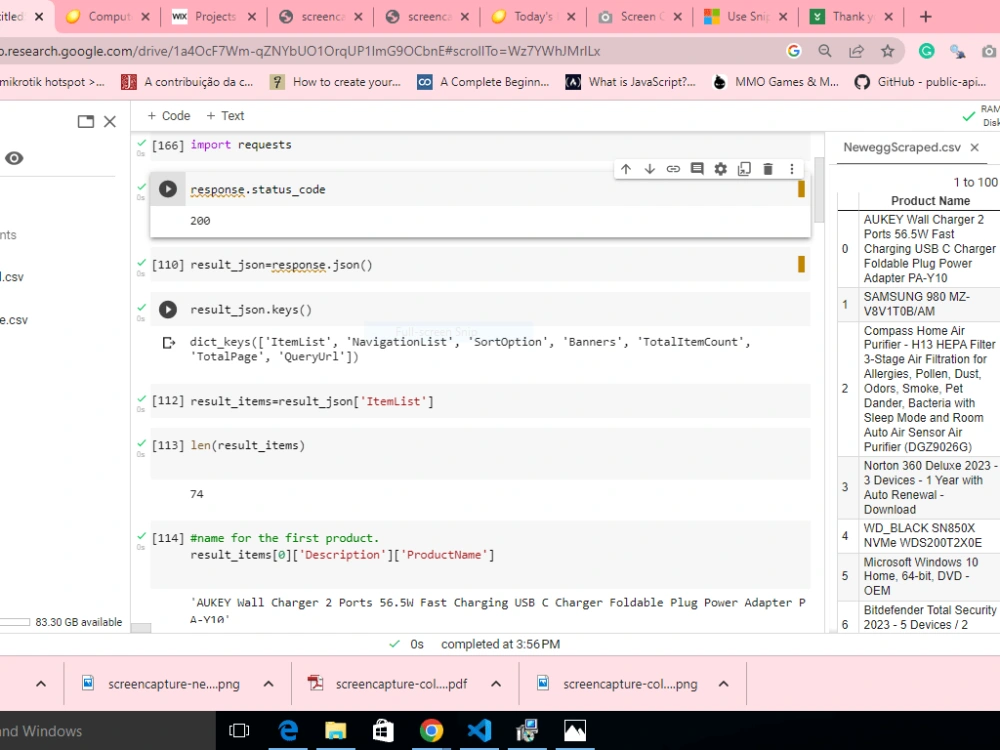
Task: Select the Product Name column header
Action: (930, 201)
